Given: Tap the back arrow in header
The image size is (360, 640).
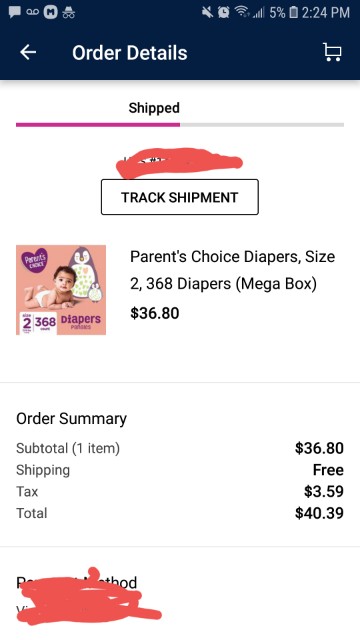Looking at the screenshot, I should [28, 52].
